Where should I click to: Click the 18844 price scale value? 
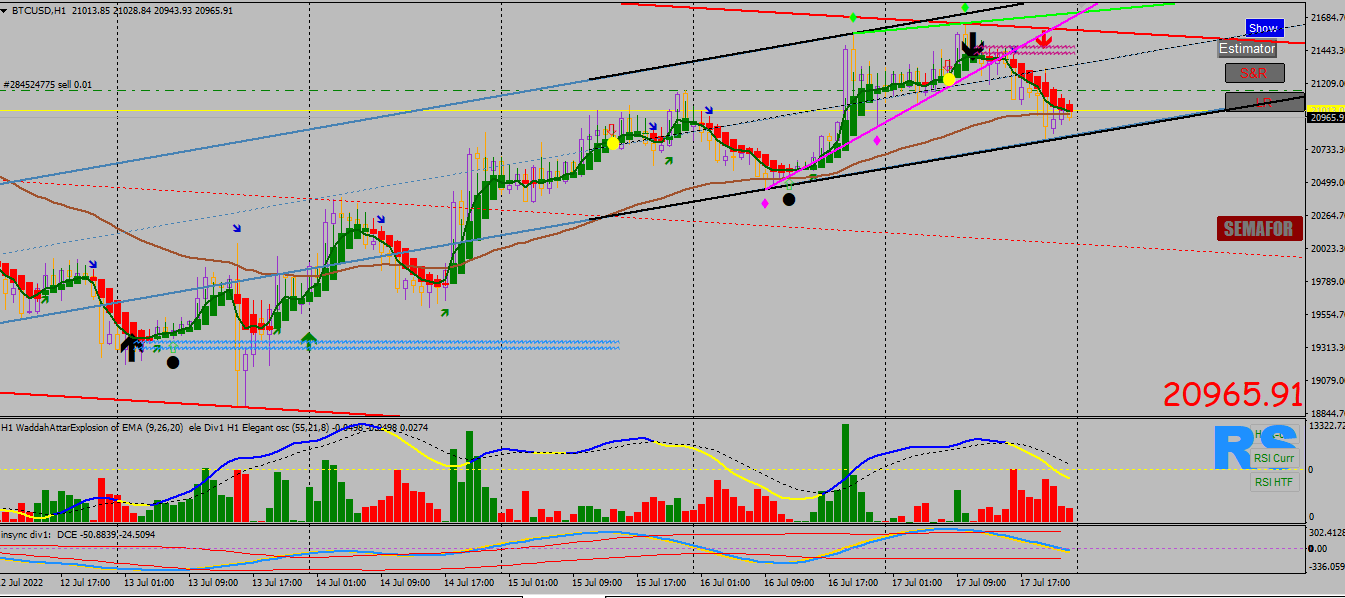[1327, 413]
